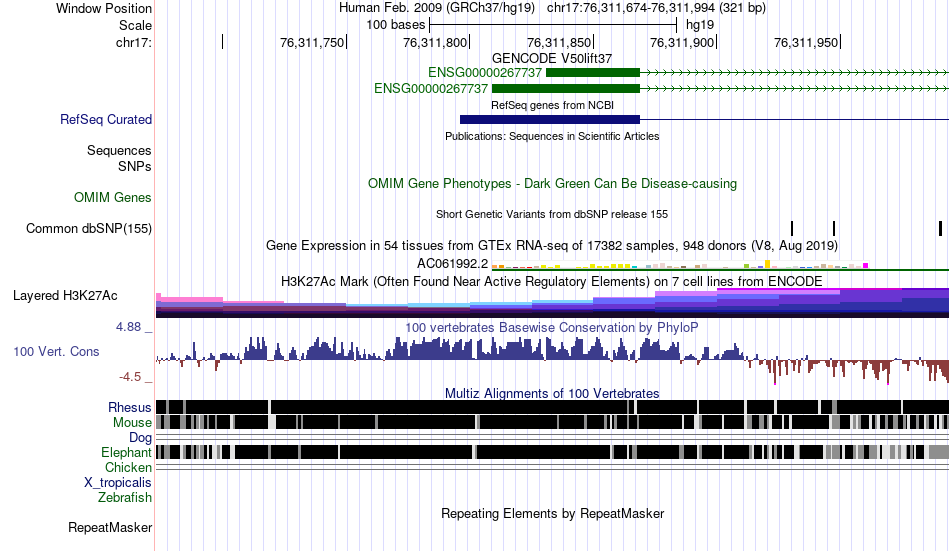Screen dimensions: 950x551
Task: Click the Elephant alignment label
Action: click(126, 453)
